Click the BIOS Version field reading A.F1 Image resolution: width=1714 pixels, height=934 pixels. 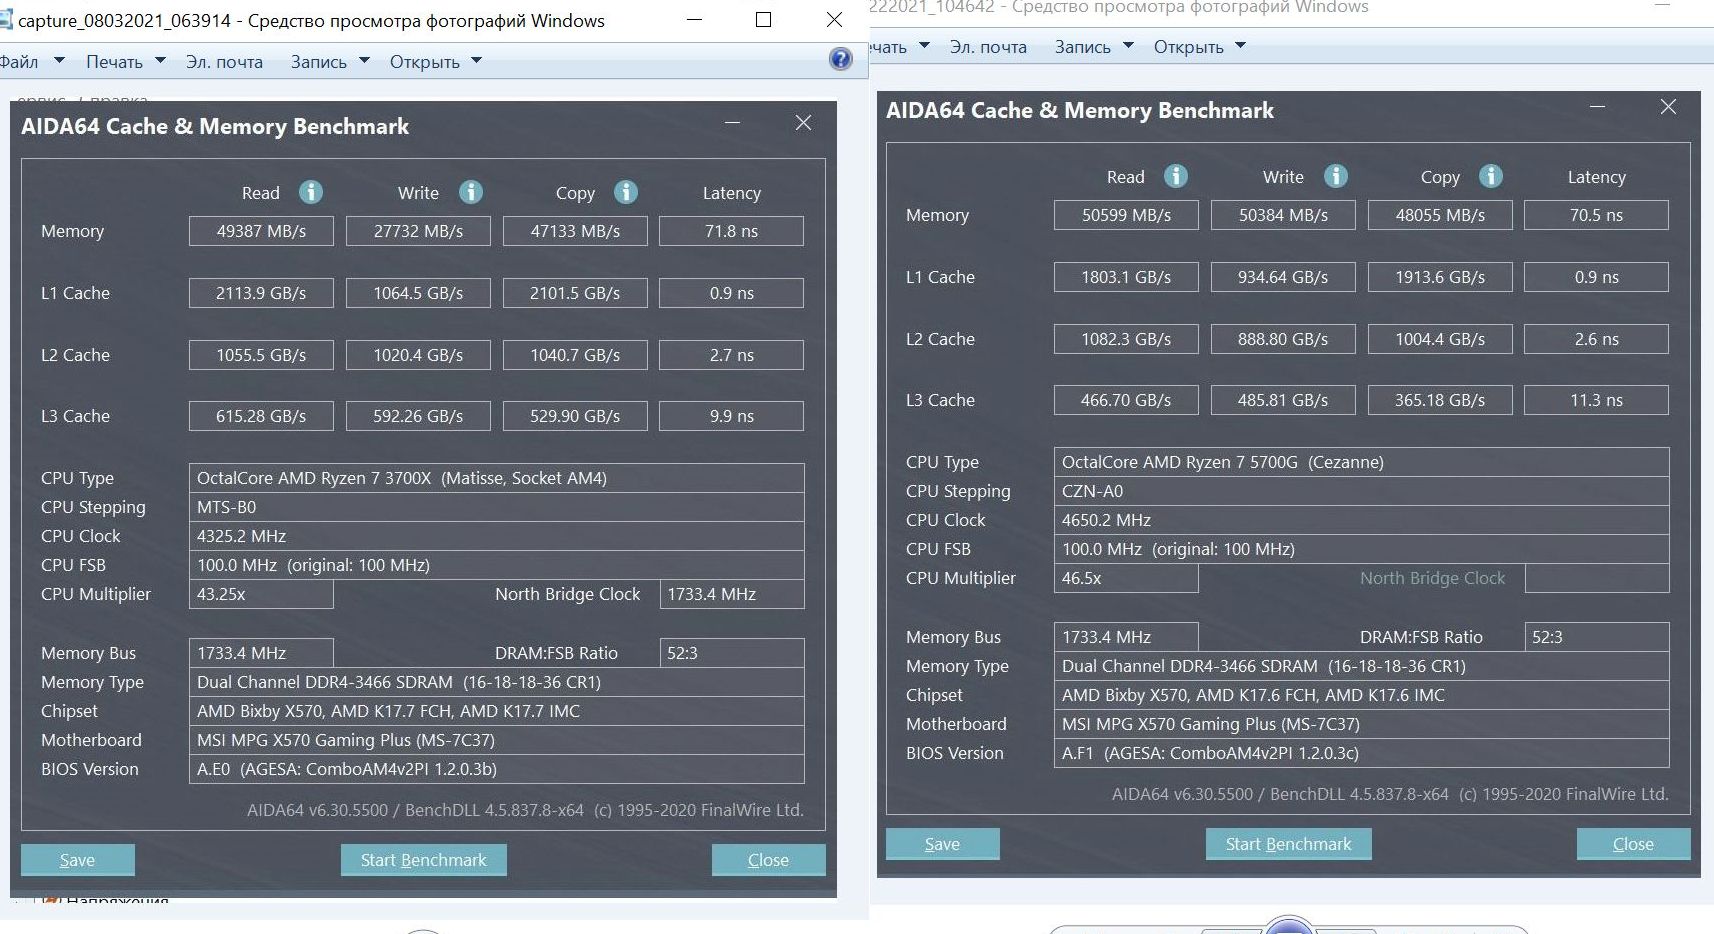click(1362, 753)
